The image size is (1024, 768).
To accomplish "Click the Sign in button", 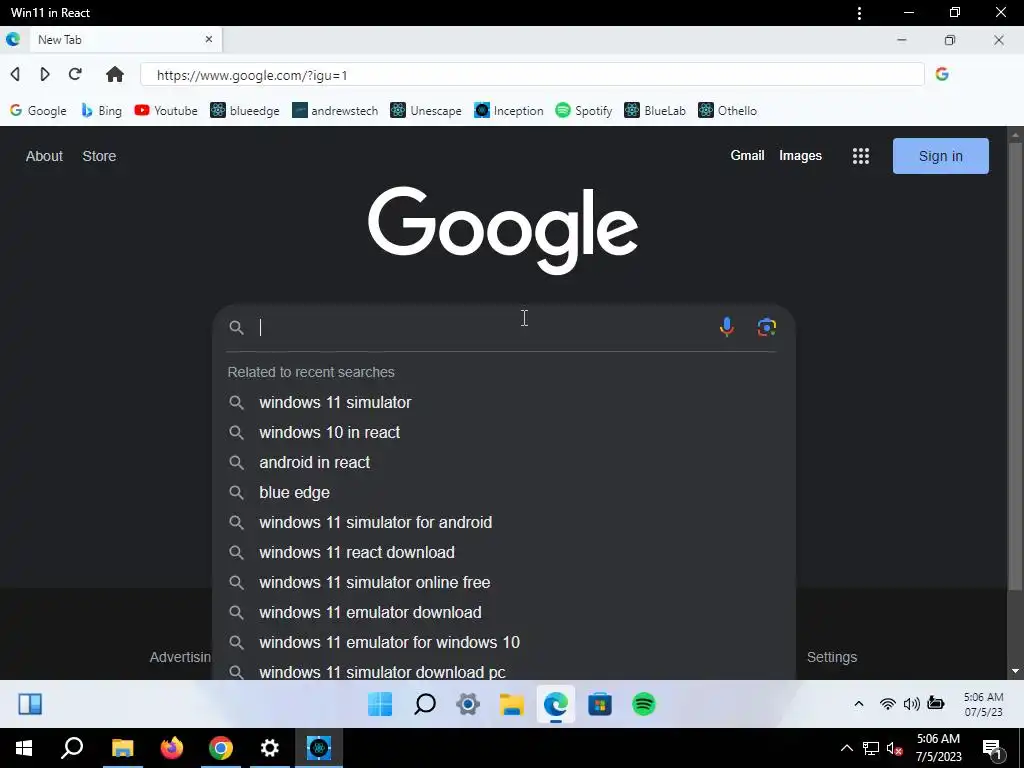I will [940, 156].
